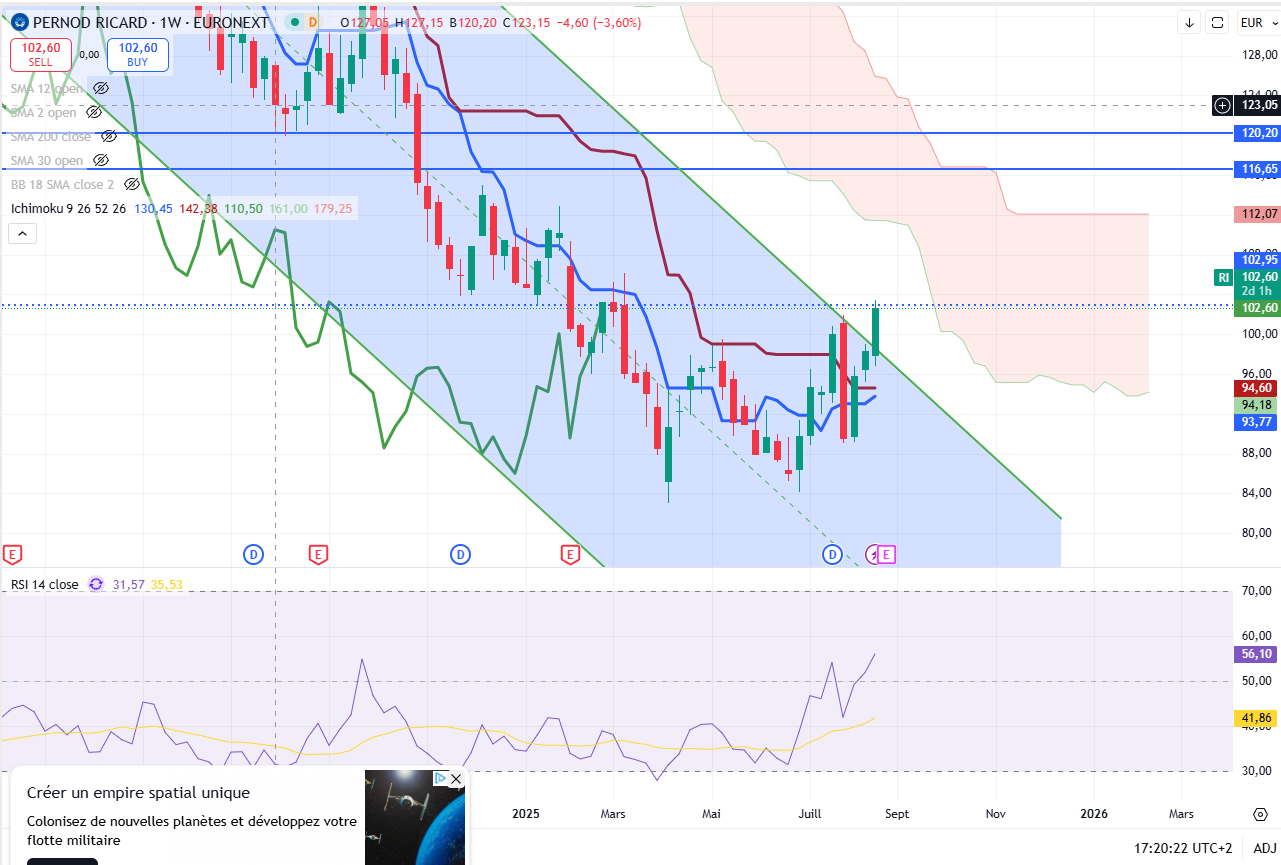Image resolution: width=1281 pixels, height=865 pixels.
Task: Click the 120,20 horizontal line price label
Action: pyautogui.click(x=1259, y=132)
